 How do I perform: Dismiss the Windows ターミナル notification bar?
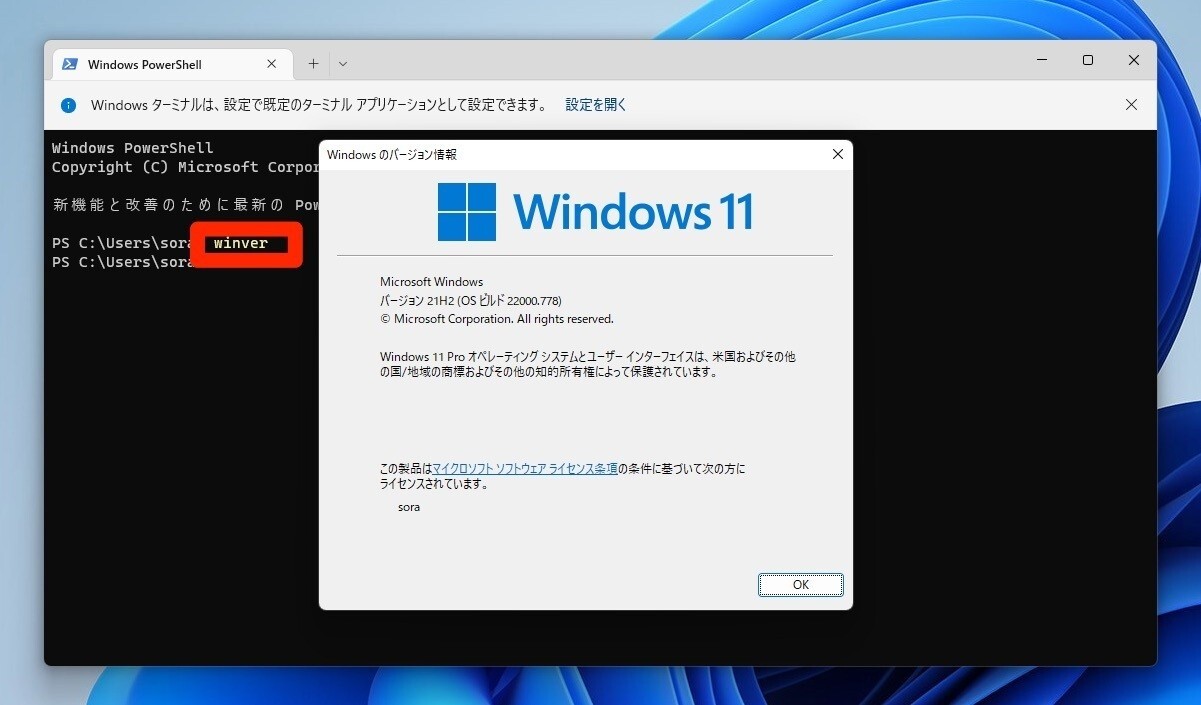(1131, 104)
